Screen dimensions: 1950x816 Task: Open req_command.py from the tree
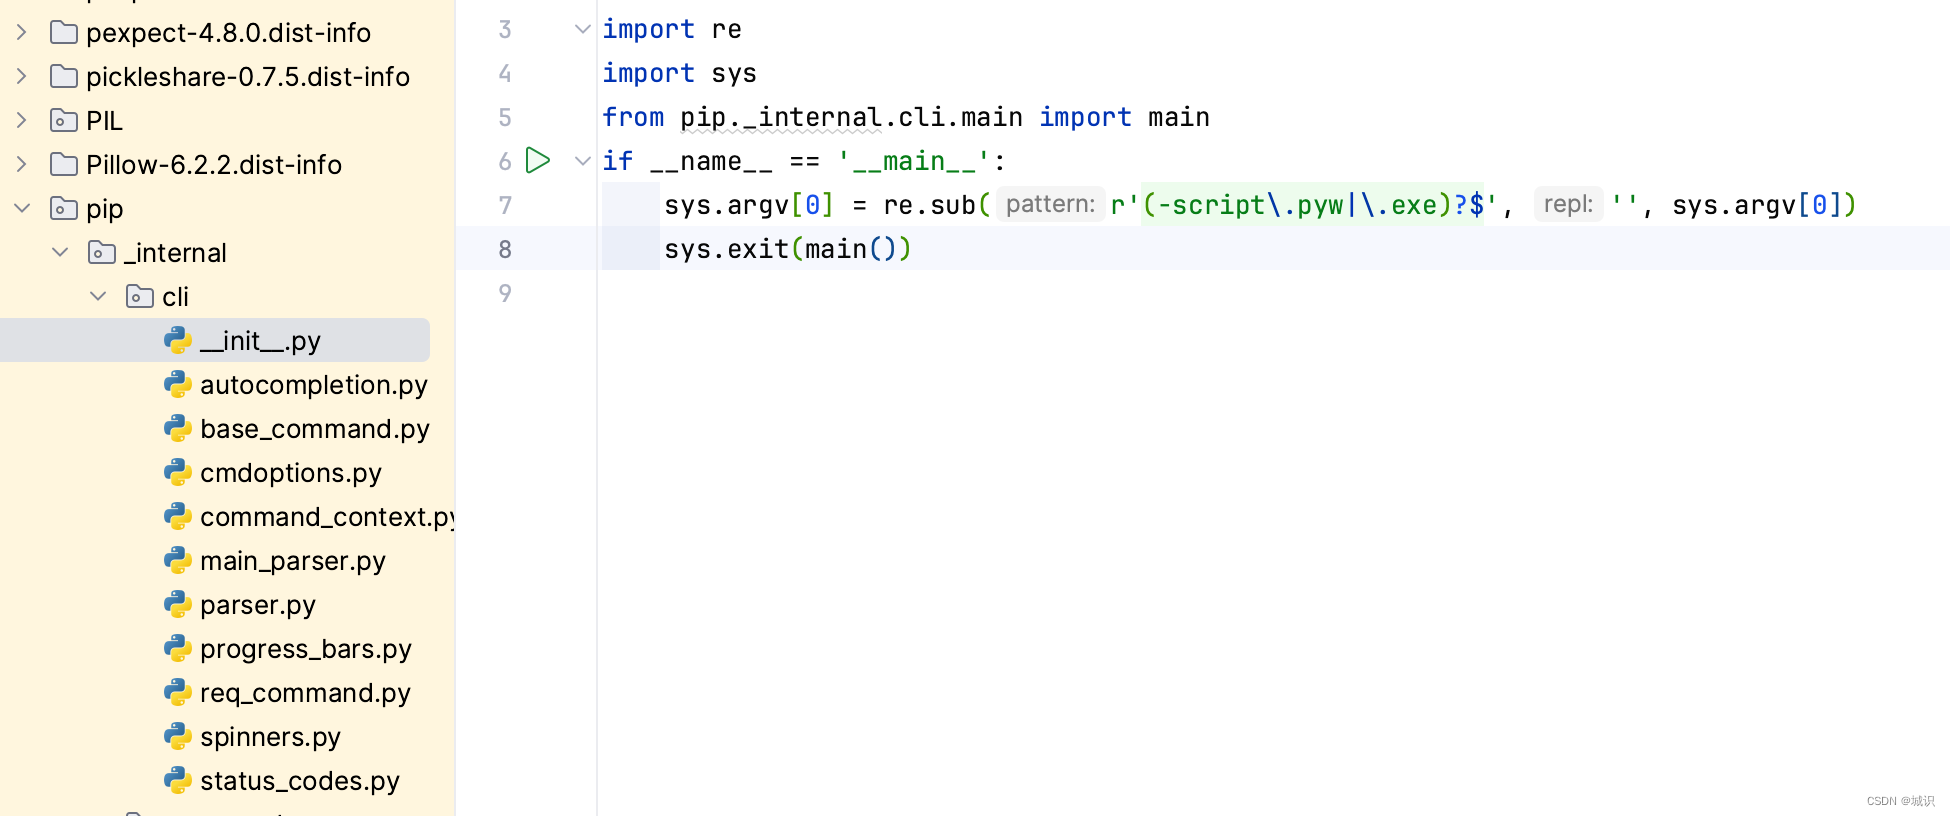tap(305, 693)
